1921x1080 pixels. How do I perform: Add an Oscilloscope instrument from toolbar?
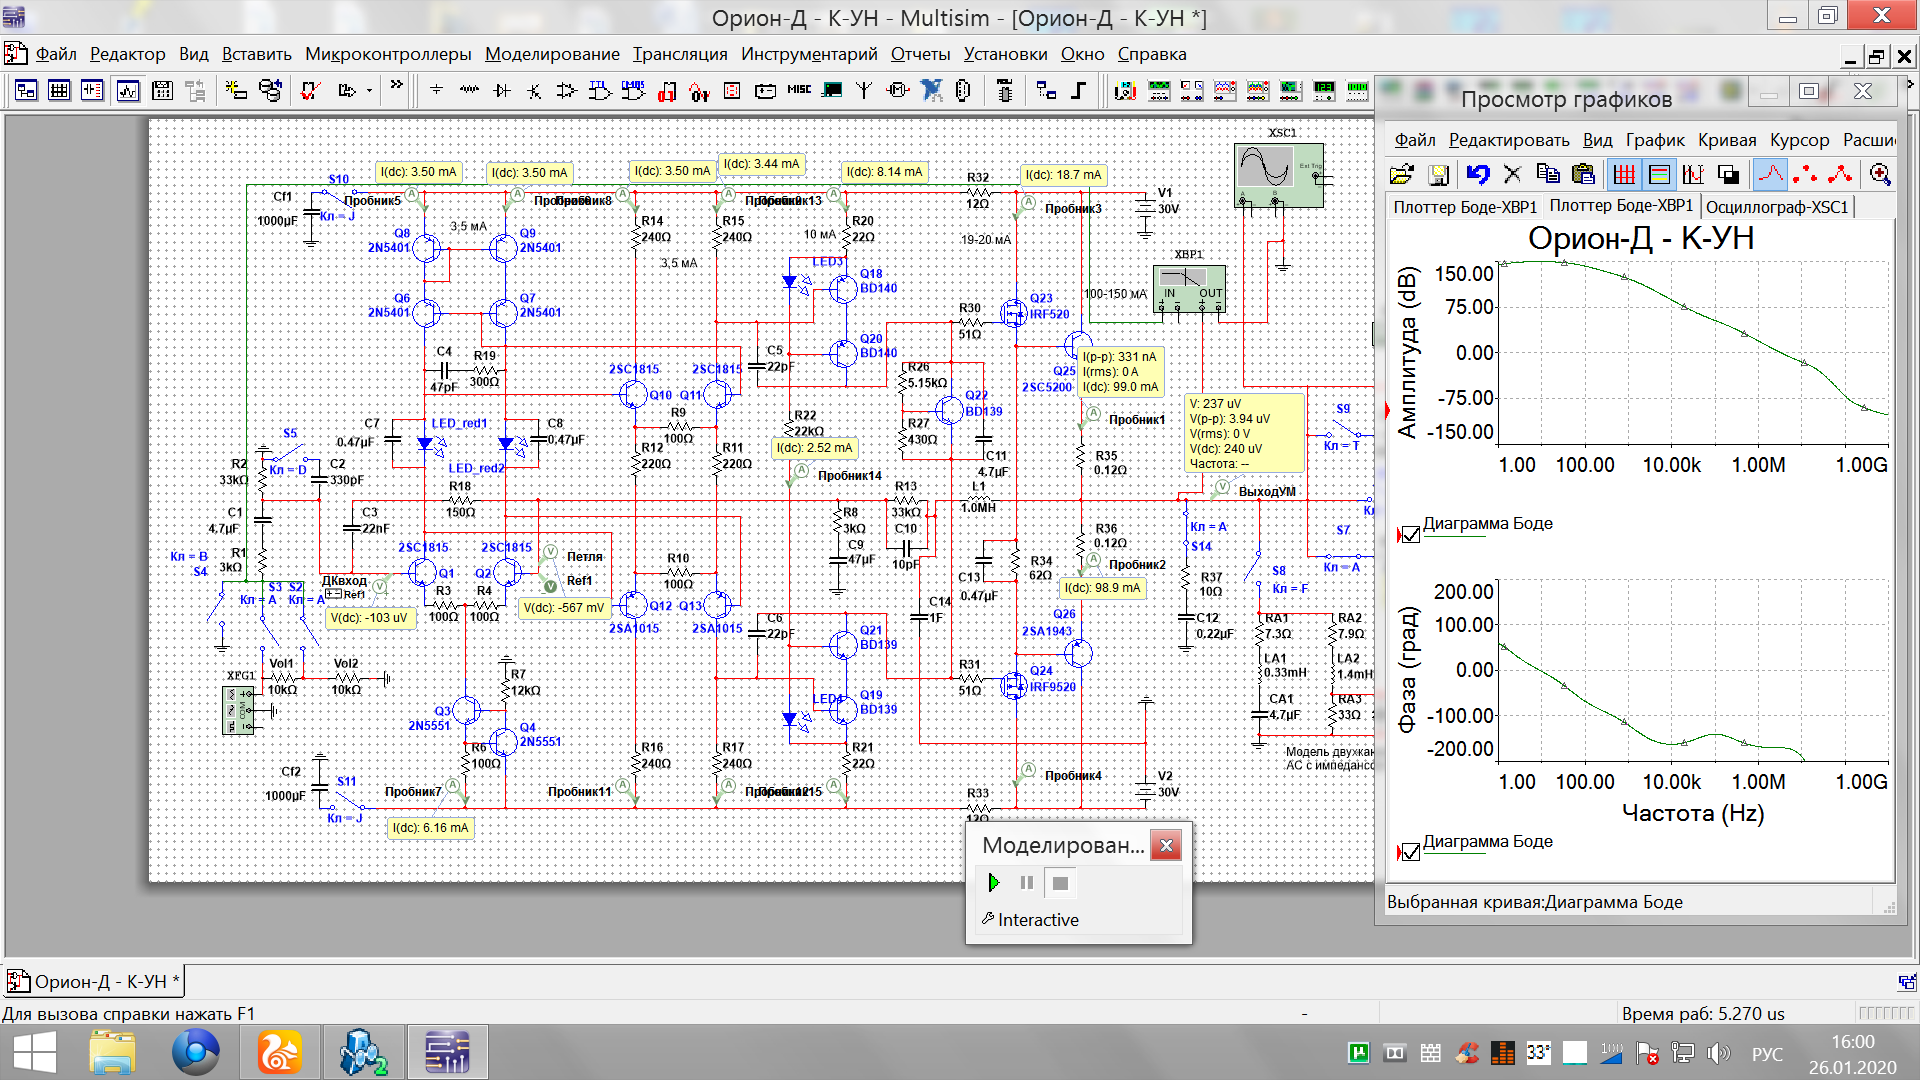tap(1224, 90)
